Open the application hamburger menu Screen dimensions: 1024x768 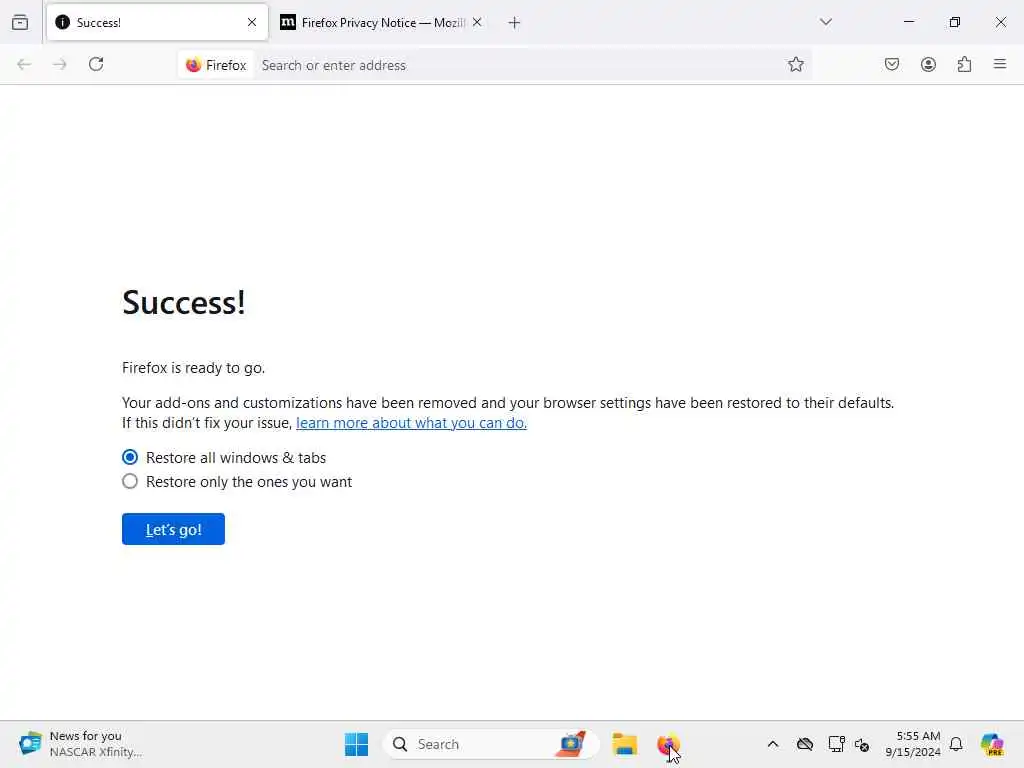coord(1000,64)
